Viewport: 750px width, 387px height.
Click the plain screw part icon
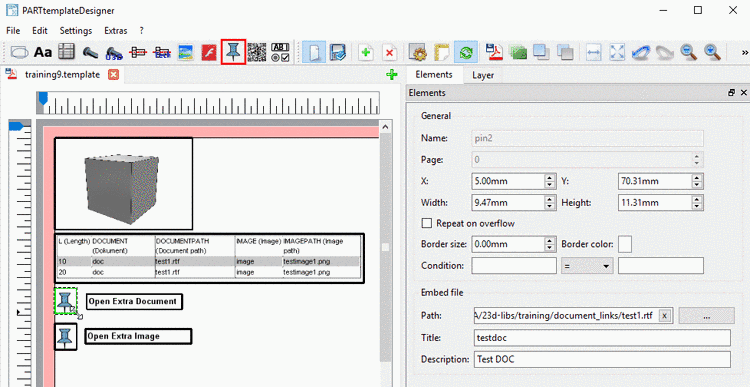[90, 52]
